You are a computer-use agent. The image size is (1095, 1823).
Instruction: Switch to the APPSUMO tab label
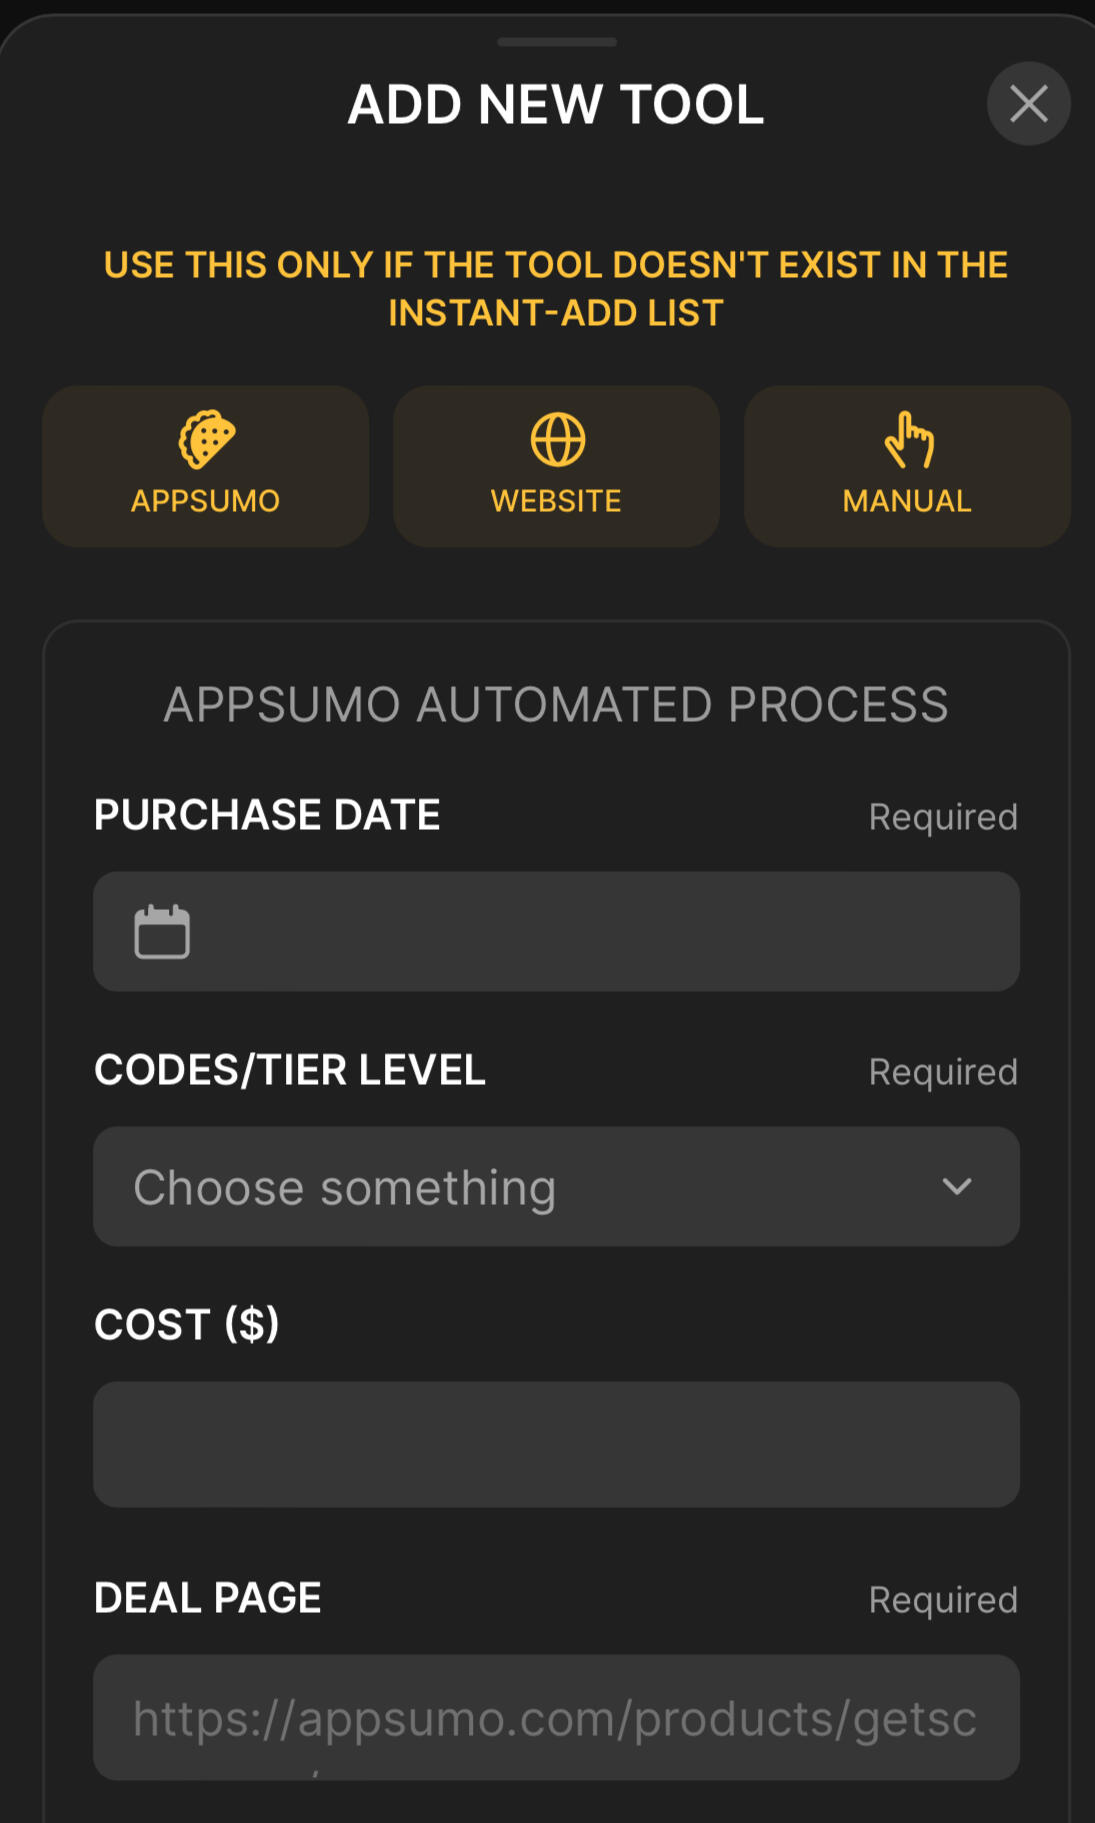tap(206, 501)
